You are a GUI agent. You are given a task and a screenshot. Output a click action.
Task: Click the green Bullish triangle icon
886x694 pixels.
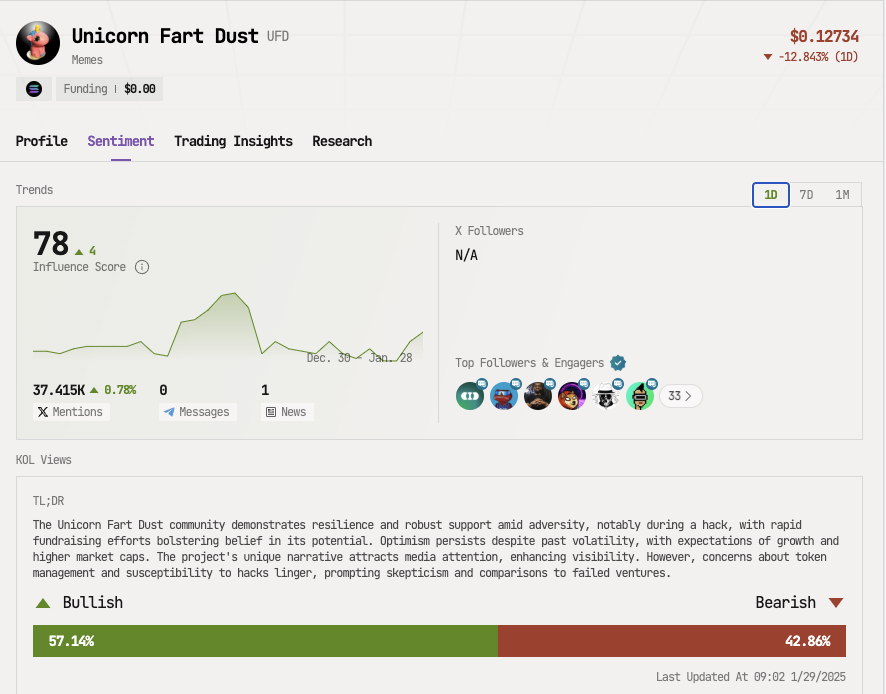43,603
